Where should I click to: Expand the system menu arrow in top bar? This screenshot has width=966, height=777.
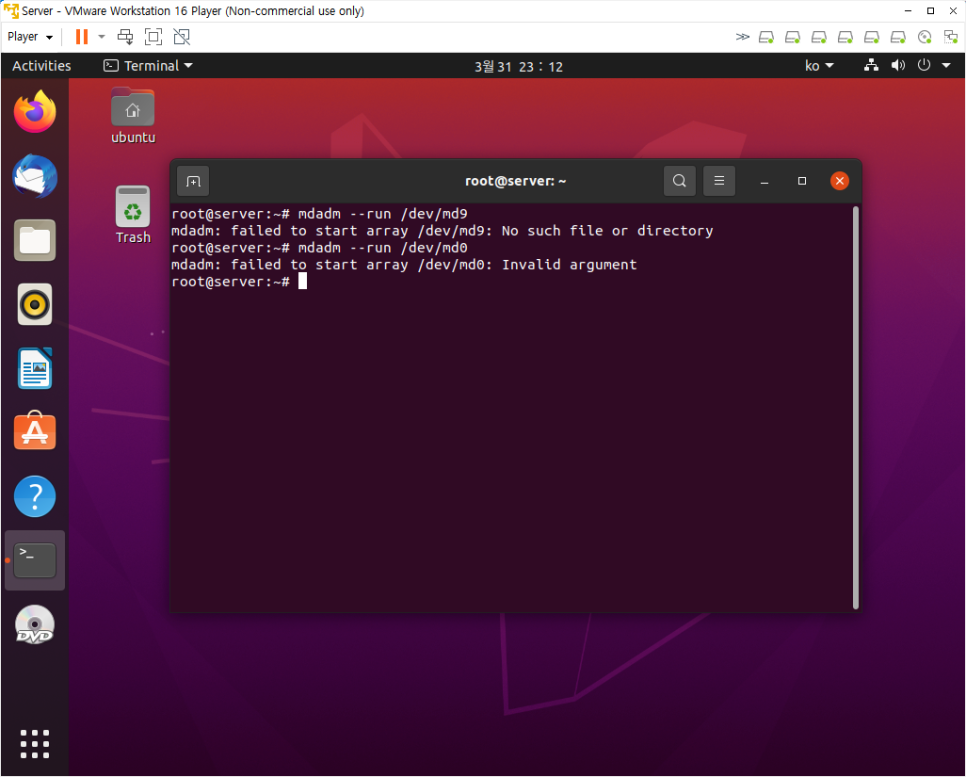[x=946, y=65]
